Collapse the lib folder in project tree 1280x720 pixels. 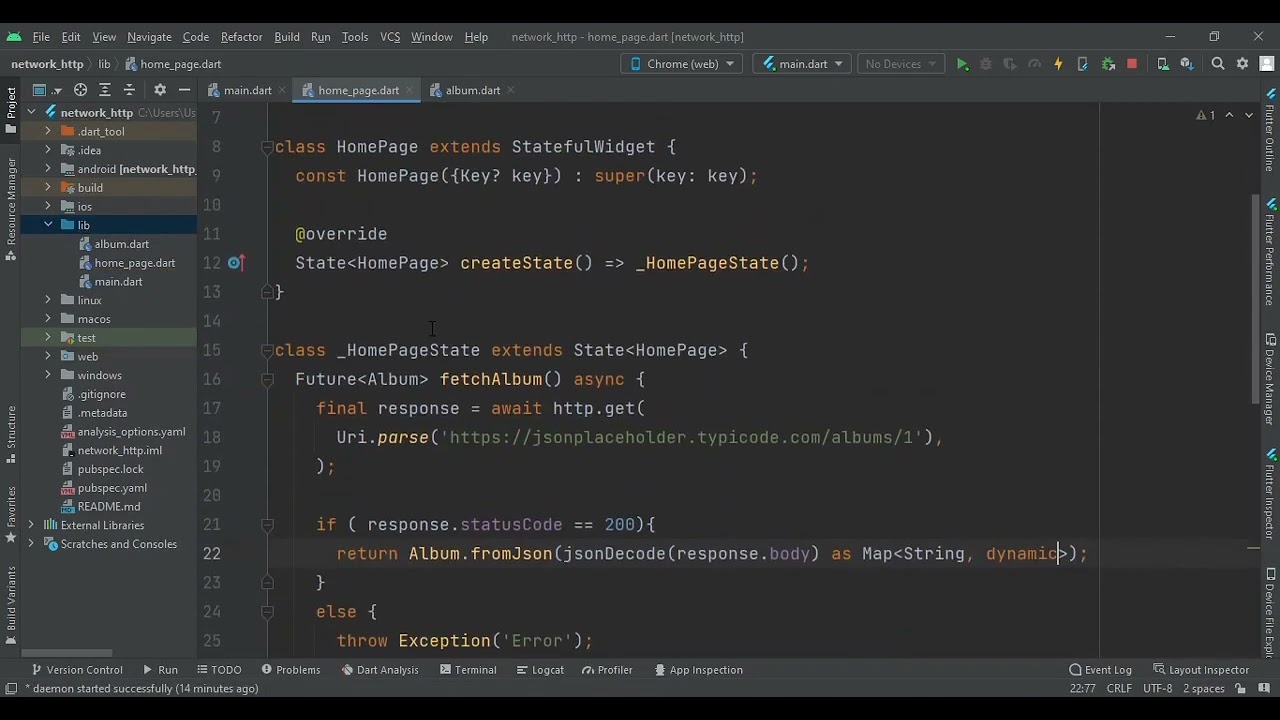click(48, 225)
